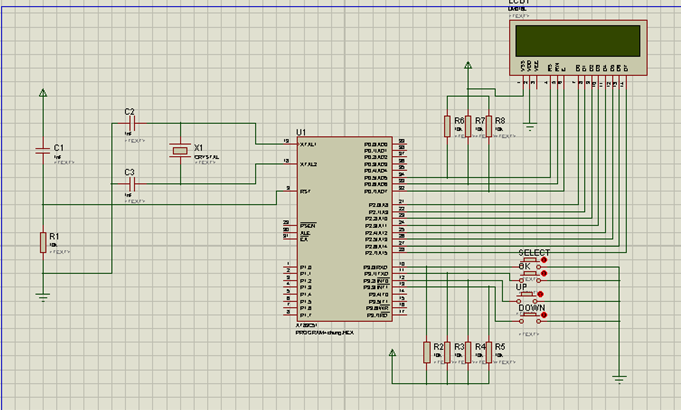Click capacitor C2 near the crystal
Image resolution: width=696 pixels, height=410 pixels.
click(x=134, y=123)
